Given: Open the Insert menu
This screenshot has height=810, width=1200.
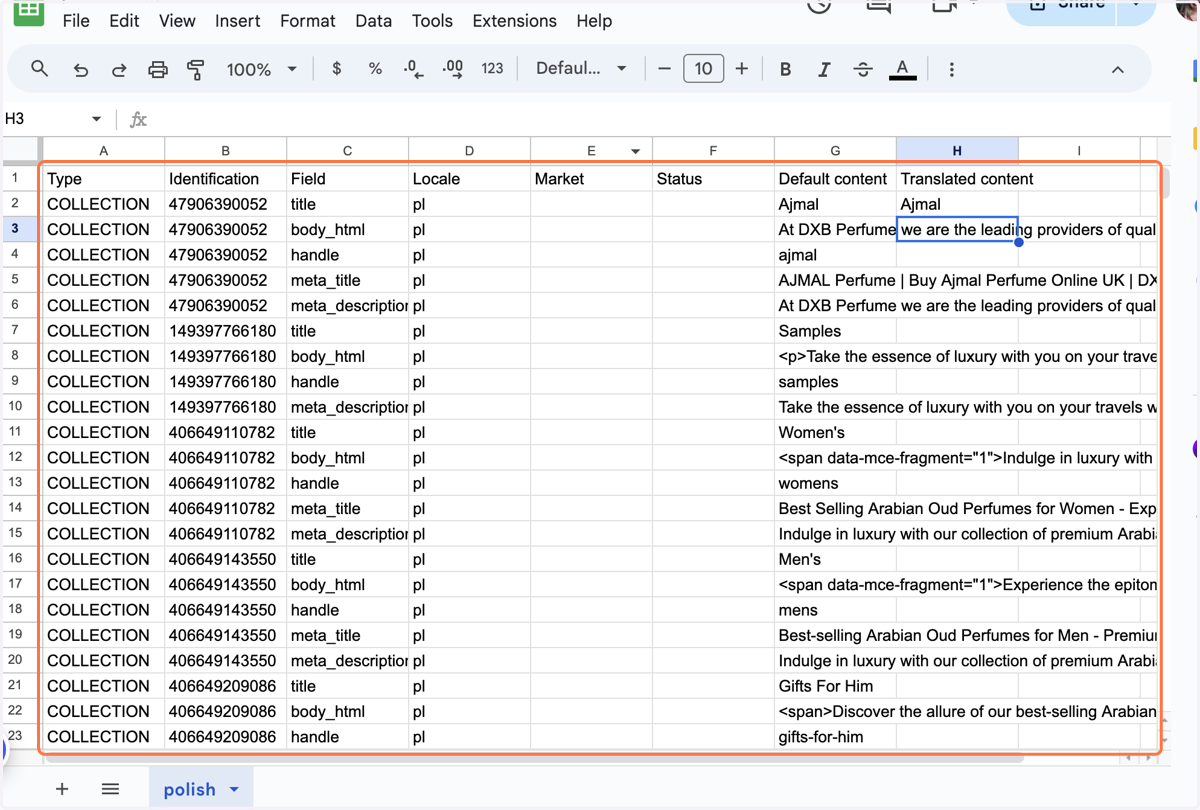Looking at the screenshot, I should (x=238, y=21).
